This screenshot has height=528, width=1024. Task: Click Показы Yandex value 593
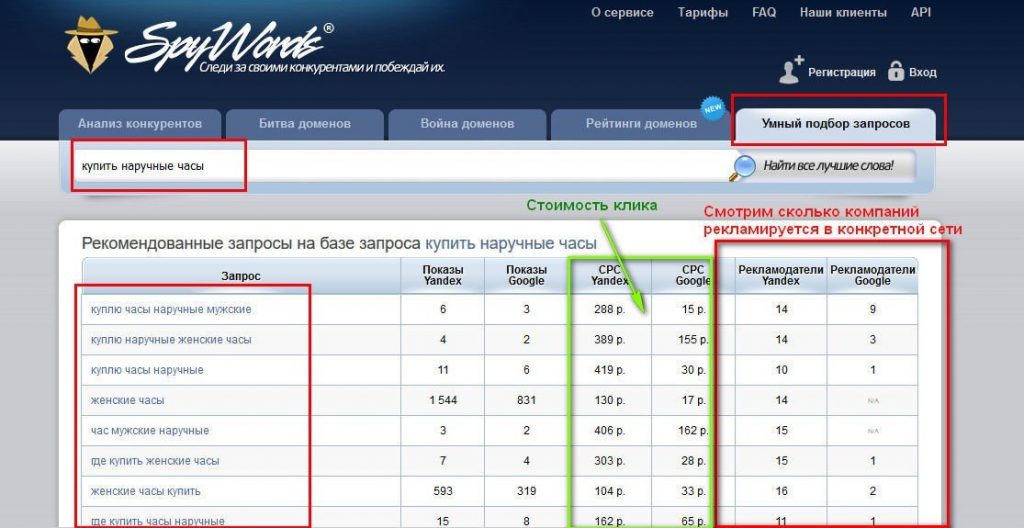[443, 491]
